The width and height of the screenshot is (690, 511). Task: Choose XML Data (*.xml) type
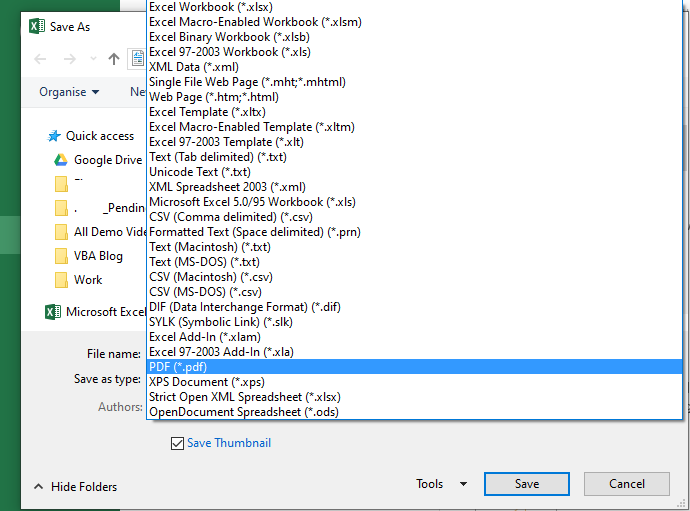point(414,67)
